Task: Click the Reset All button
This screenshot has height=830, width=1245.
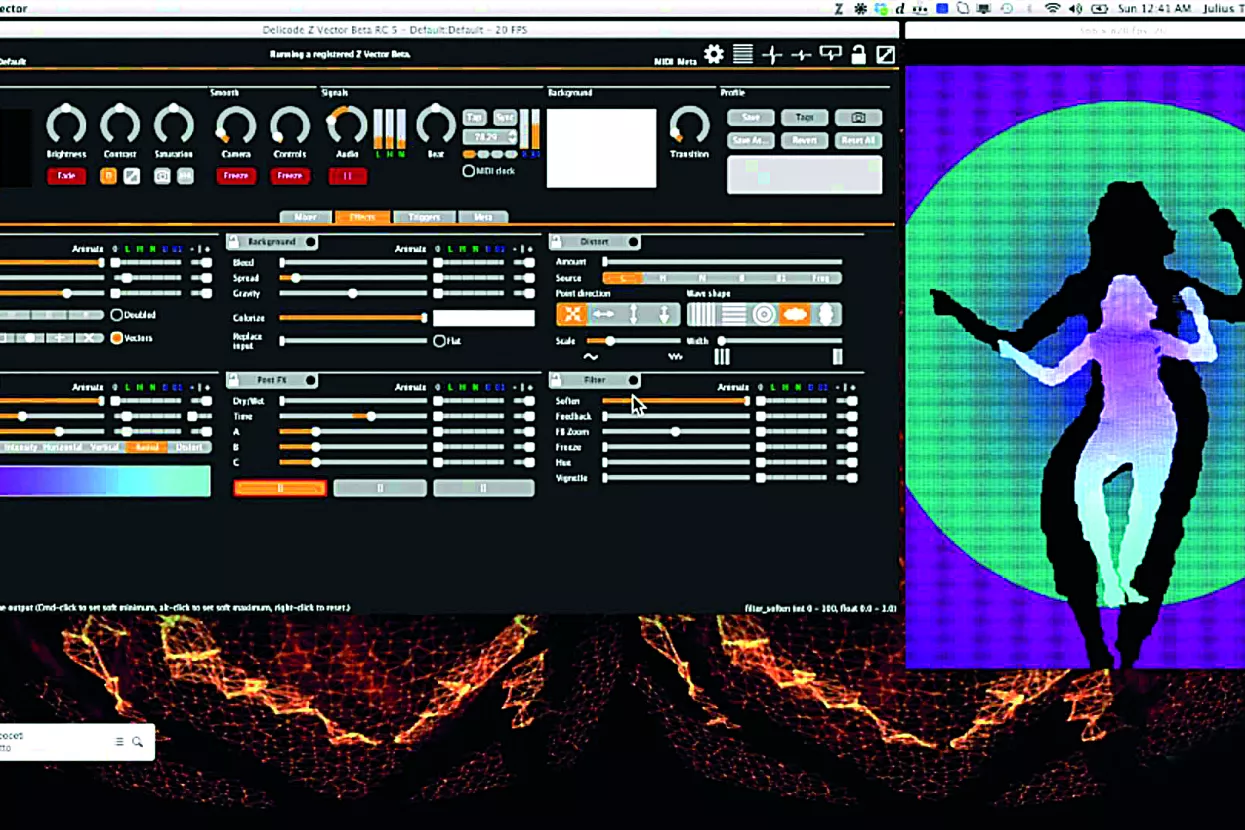Action: 858,141
